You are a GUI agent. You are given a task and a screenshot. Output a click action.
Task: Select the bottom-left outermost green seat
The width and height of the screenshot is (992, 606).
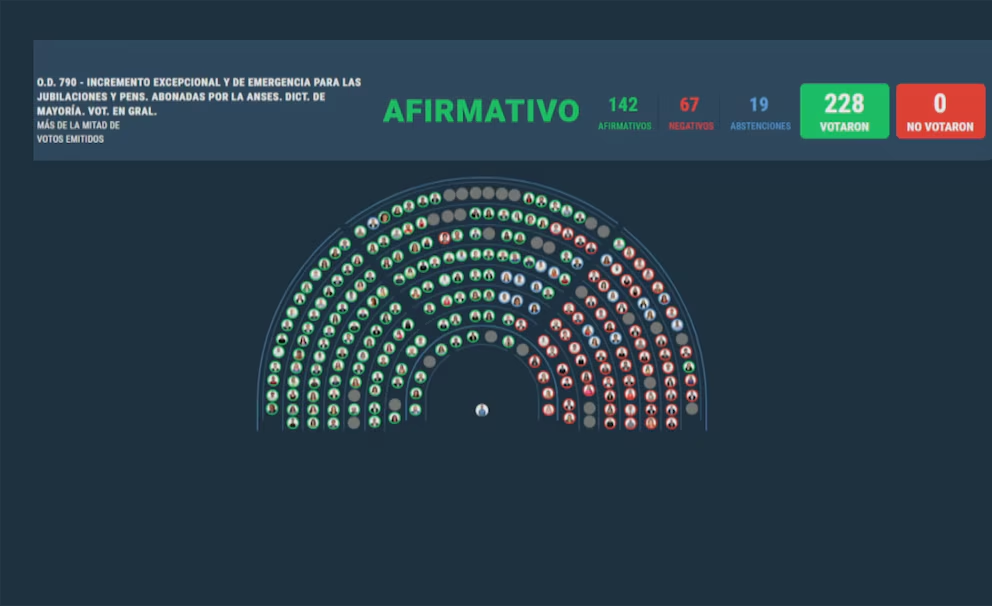point(271,409)
